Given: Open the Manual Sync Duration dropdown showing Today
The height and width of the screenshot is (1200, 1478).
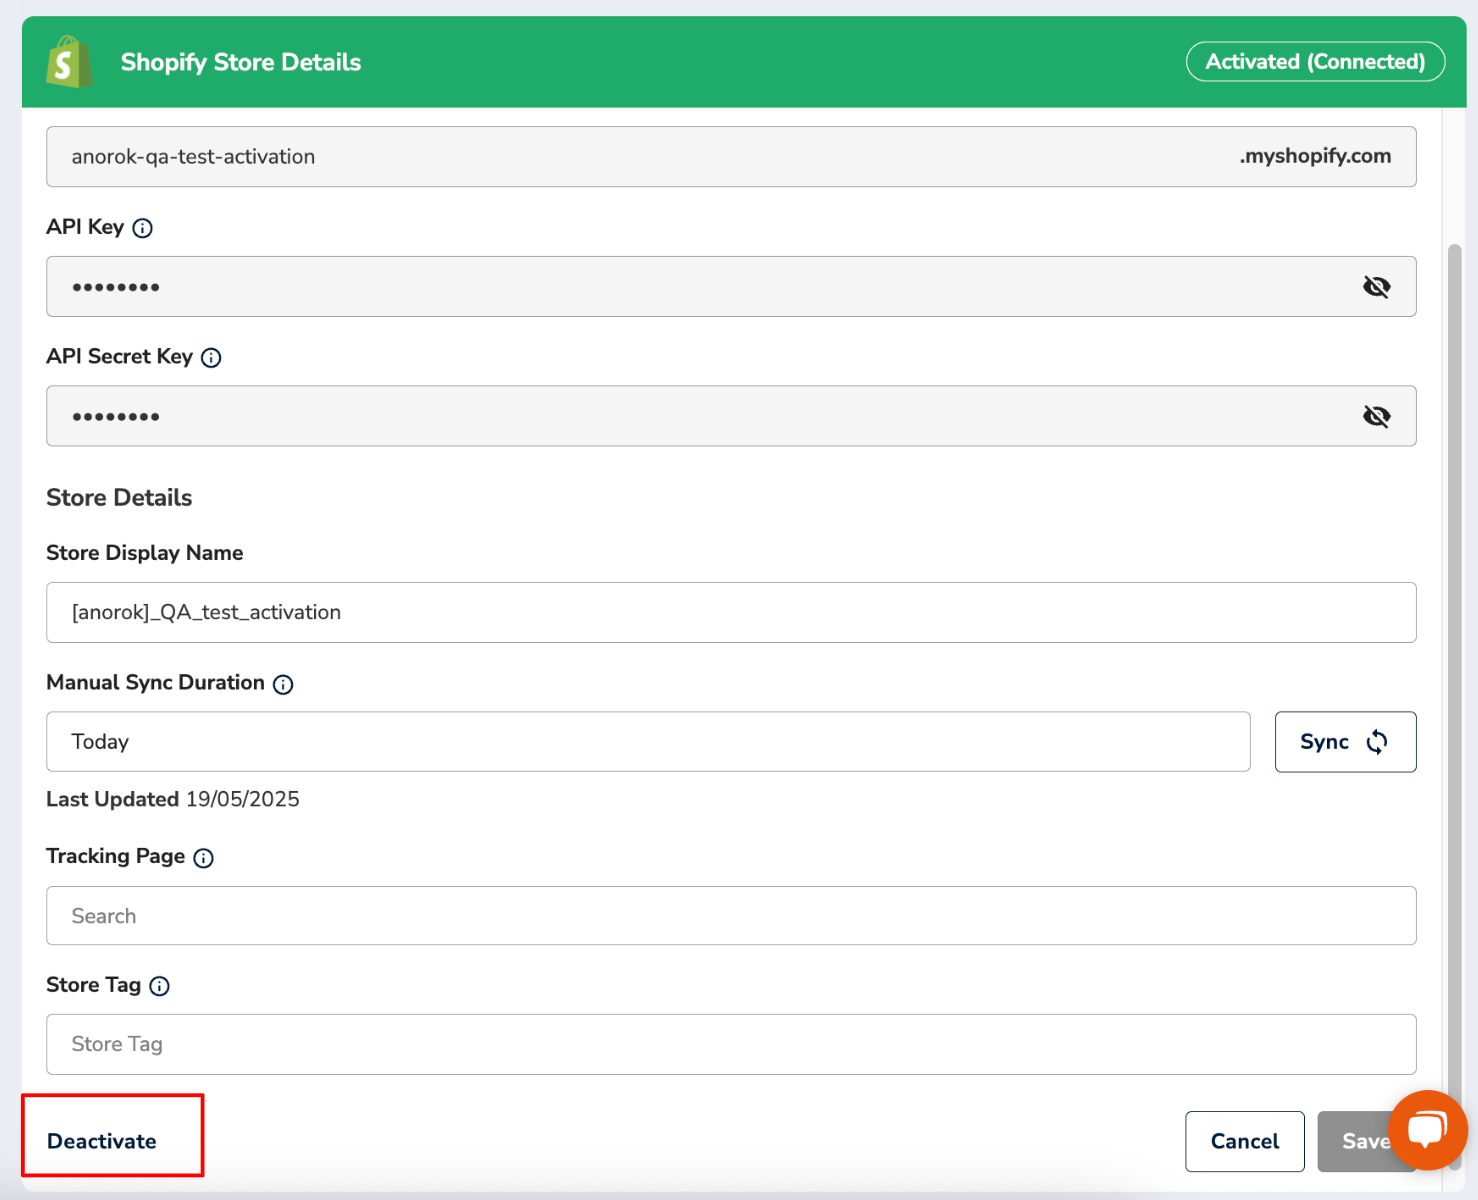Looking at the screenshot, I should (x=648, y=742).
